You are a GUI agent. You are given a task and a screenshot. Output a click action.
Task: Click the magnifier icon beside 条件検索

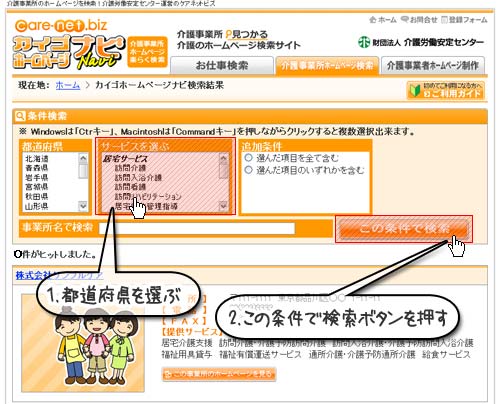pos(20,116)
